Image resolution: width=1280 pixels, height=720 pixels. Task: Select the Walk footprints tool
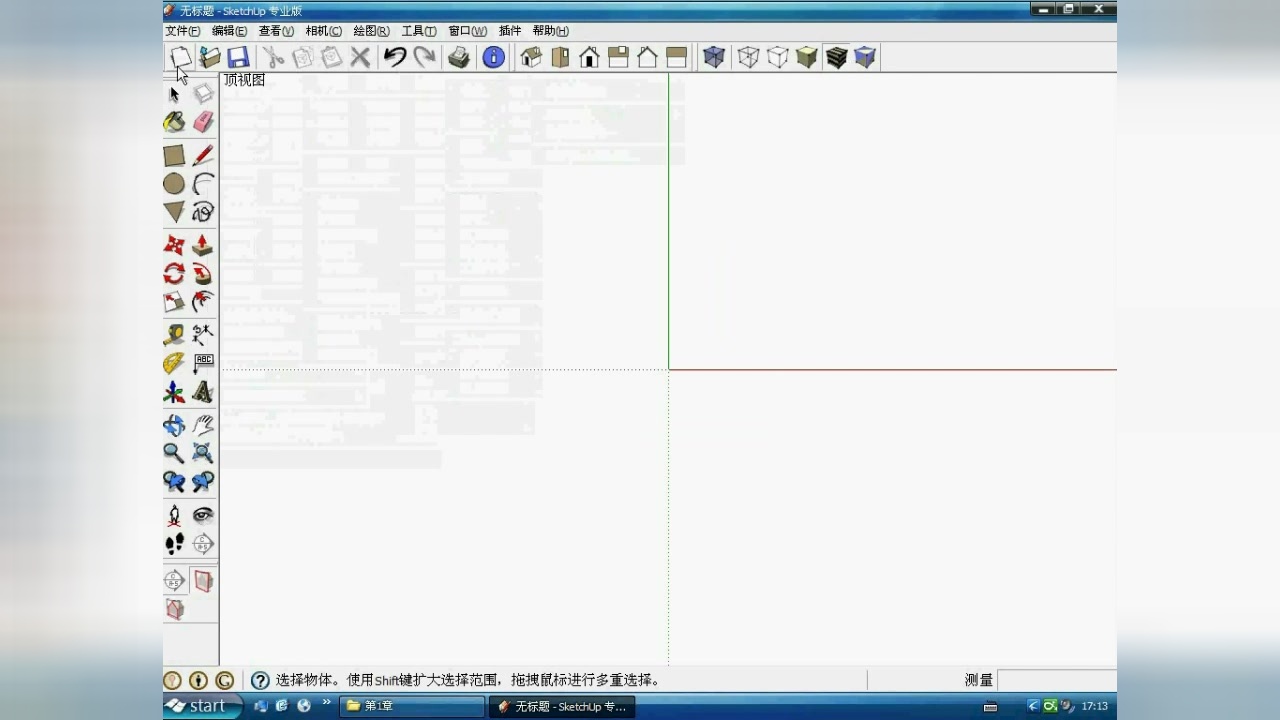(174, 543)
